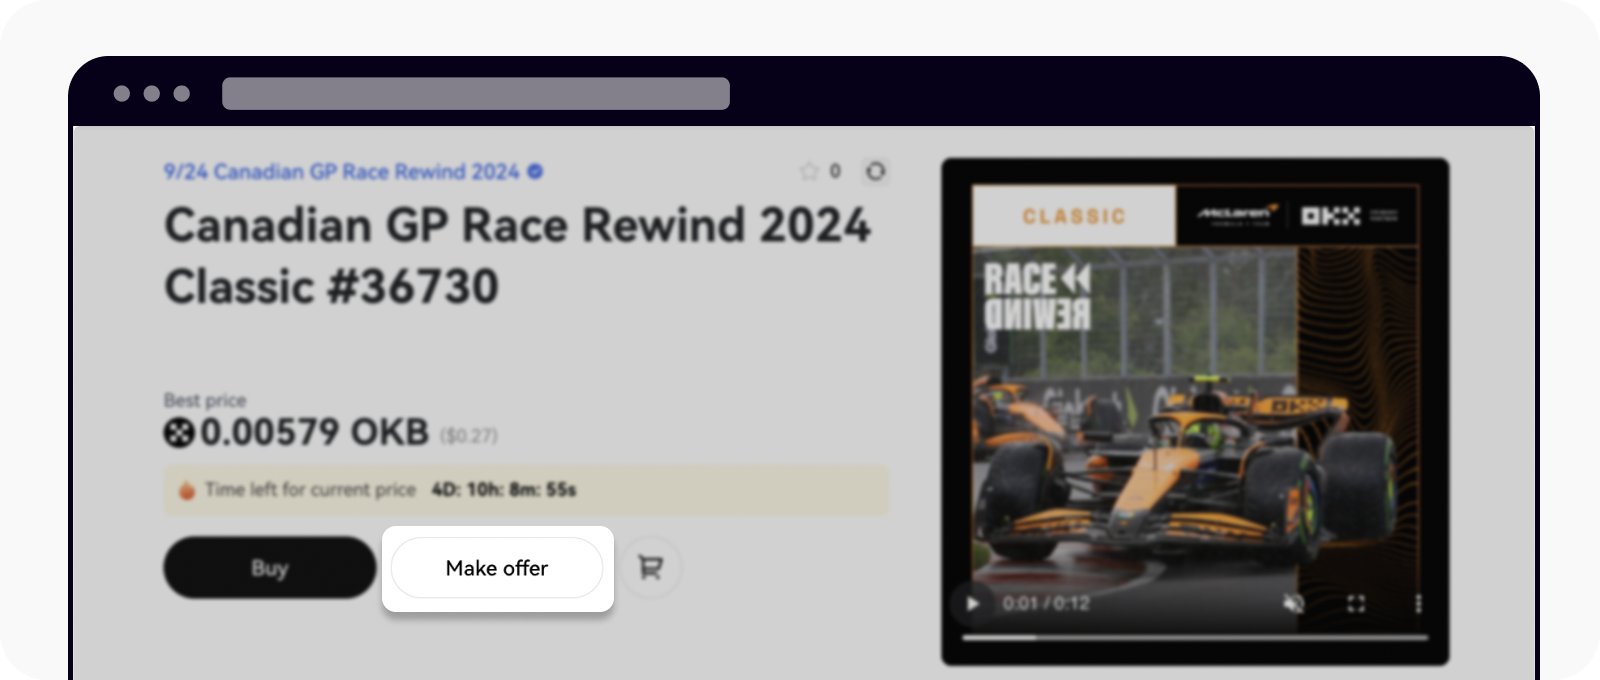Click the 'Time left for current price' label
The image size is (1600, 680).
[310, 490]
